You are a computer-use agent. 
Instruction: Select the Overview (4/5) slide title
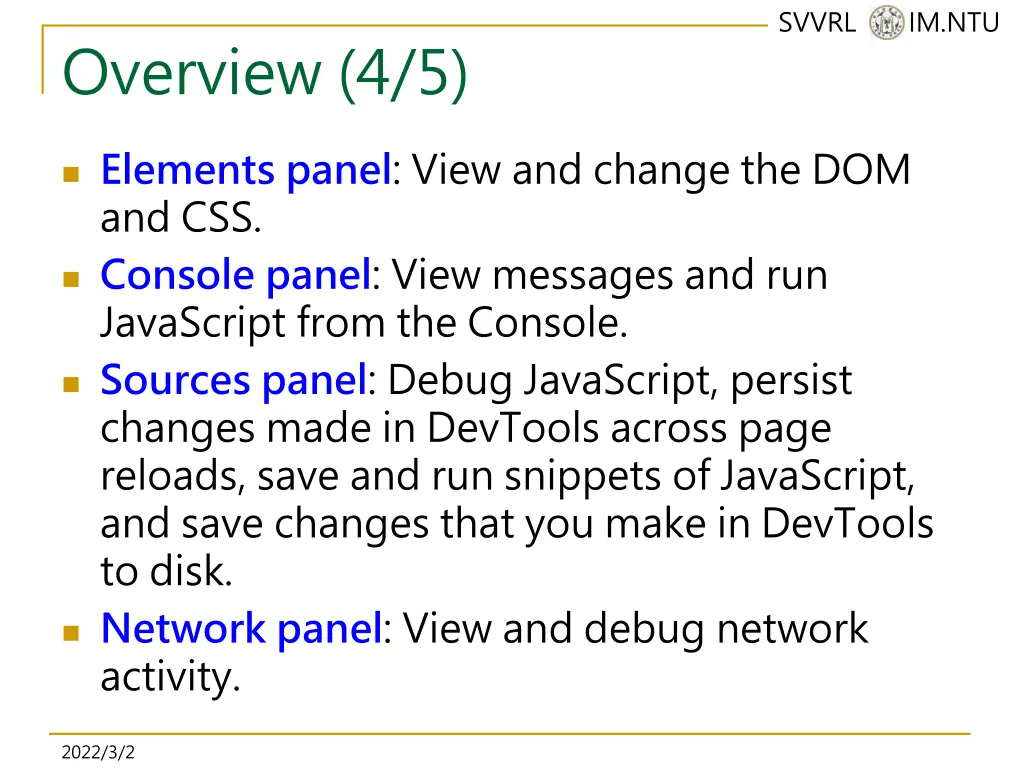pos(264,73)
